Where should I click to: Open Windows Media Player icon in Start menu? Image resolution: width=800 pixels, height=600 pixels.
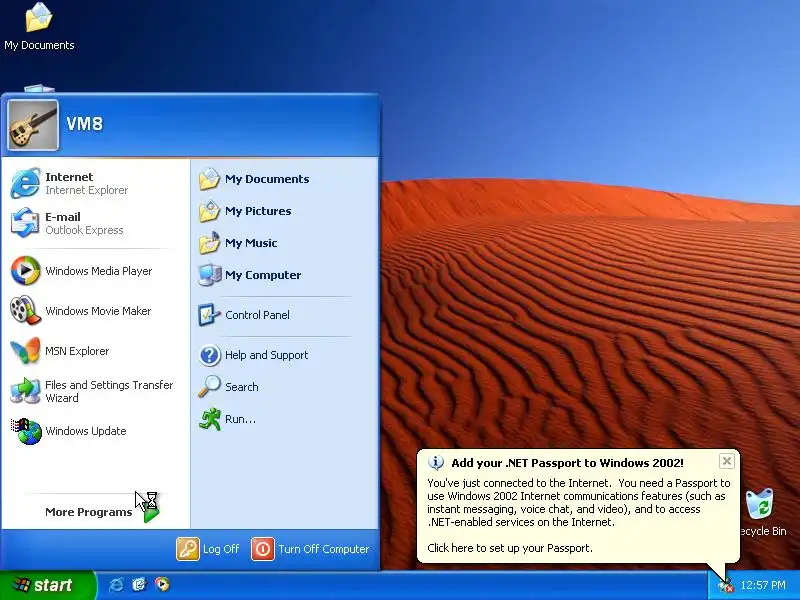26,270
